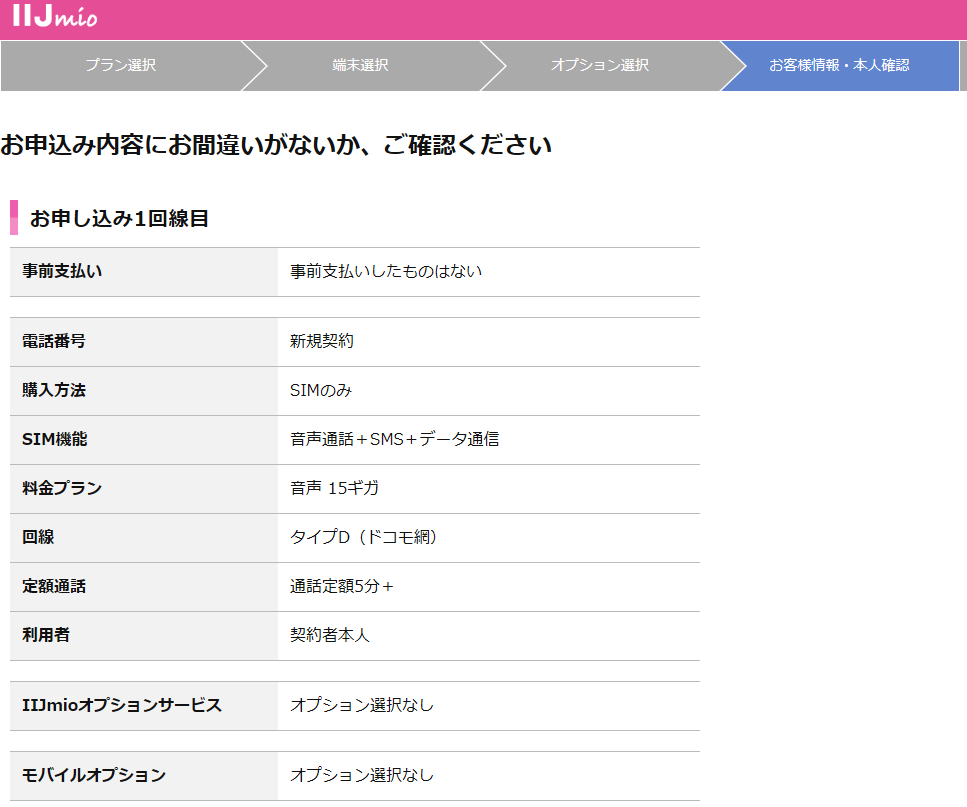Click the IIJmio logo

[x=55, y=16]
